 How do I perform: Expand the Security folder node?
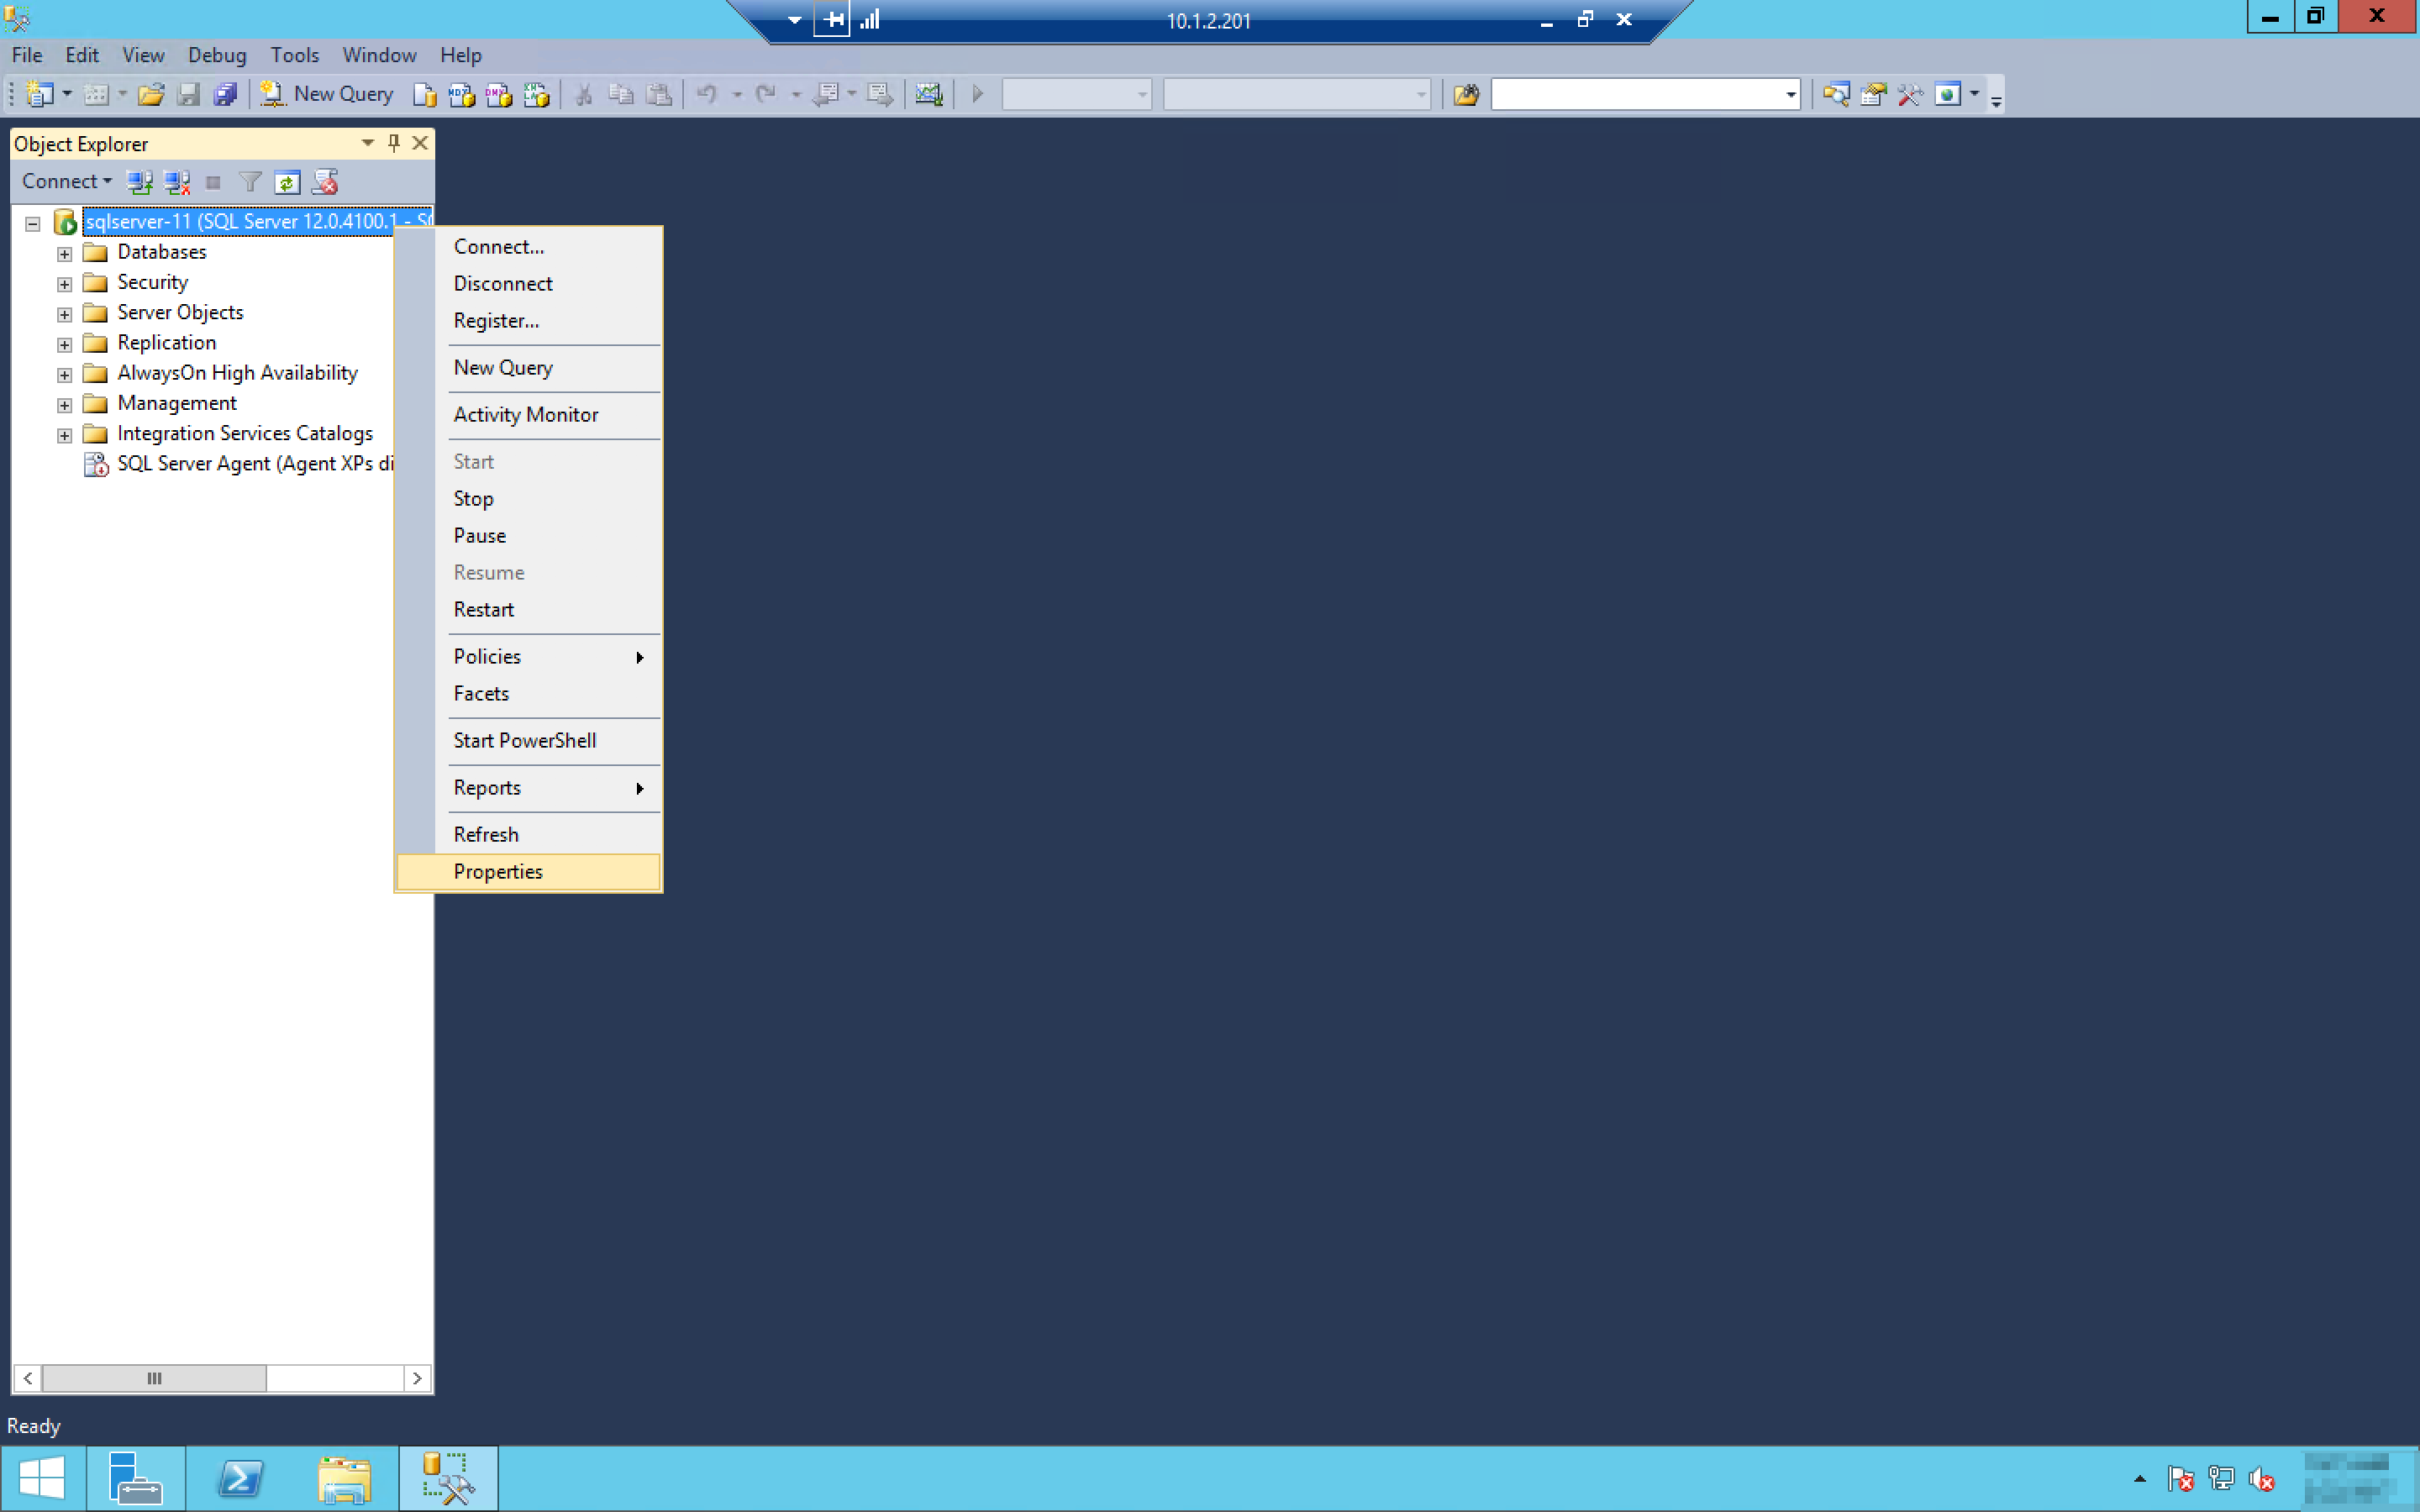65,284
